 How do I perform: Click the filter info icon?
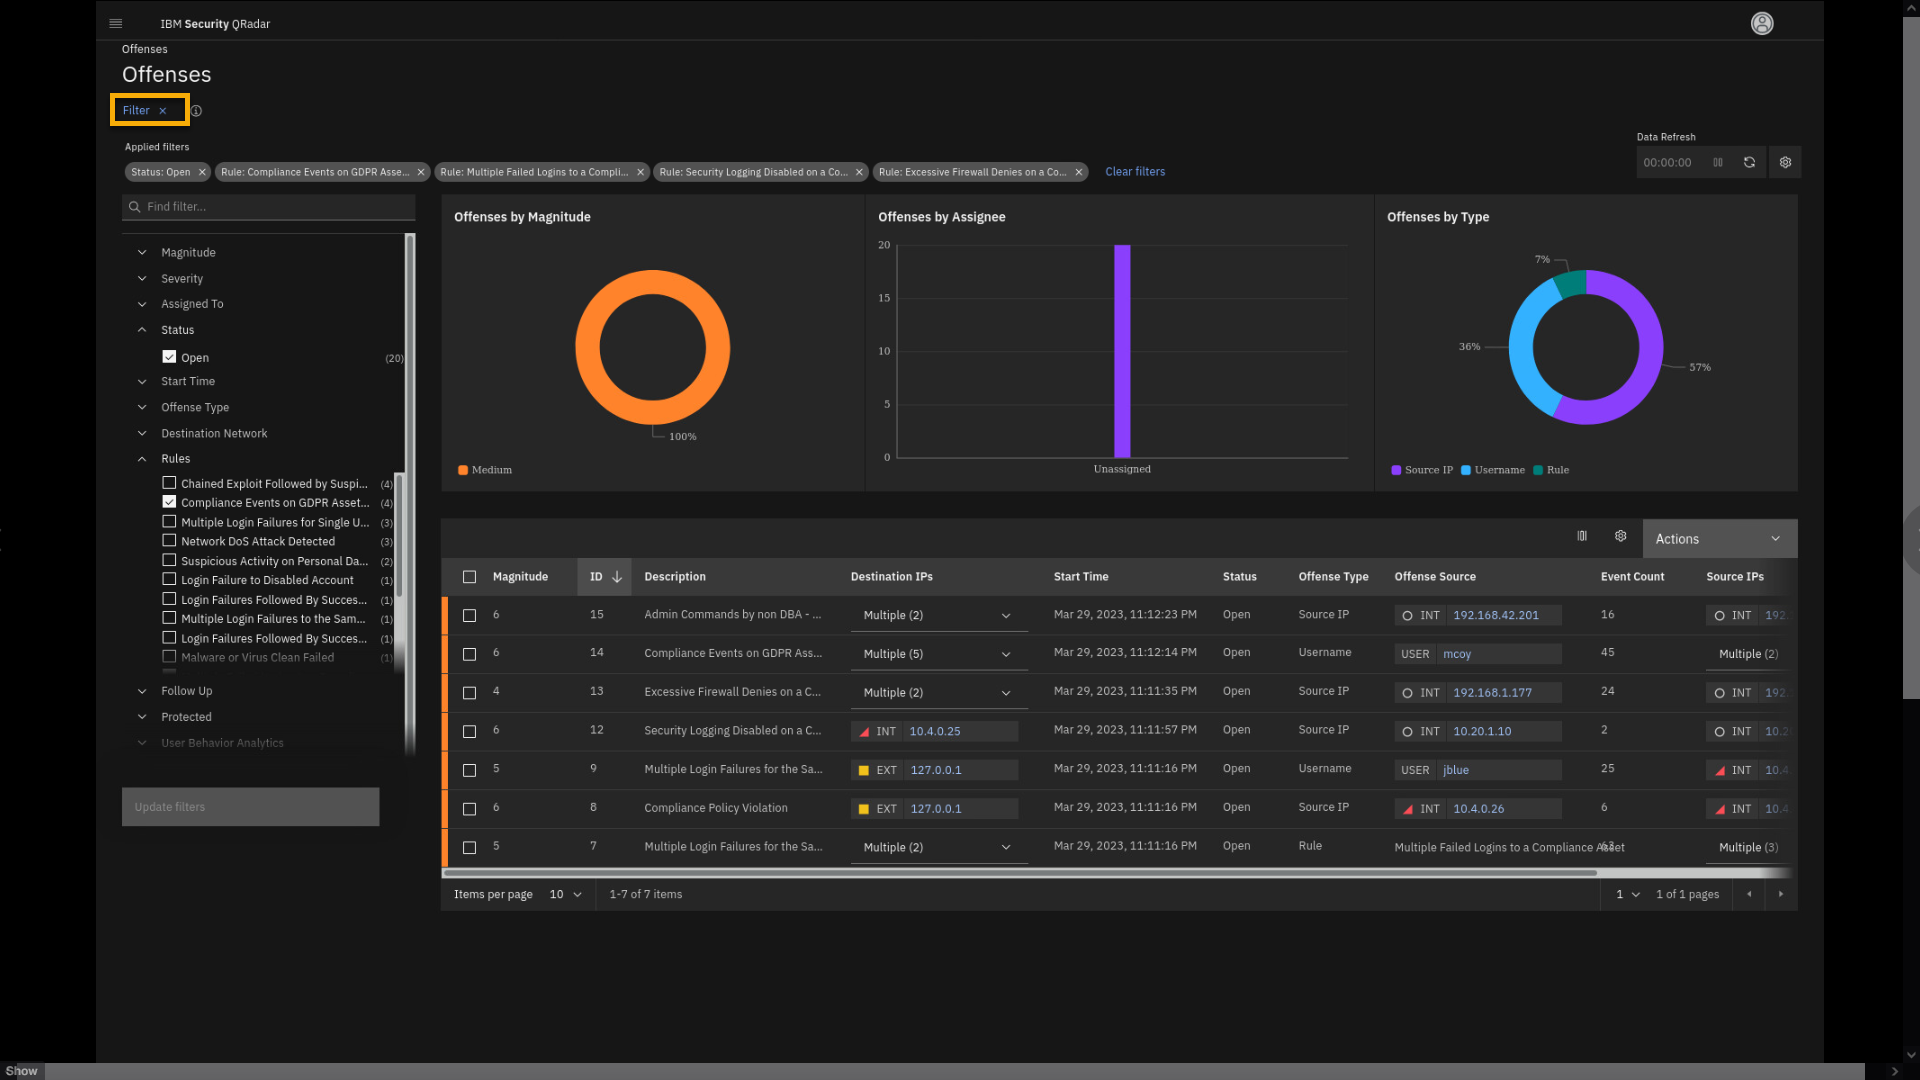click(197, 111)
